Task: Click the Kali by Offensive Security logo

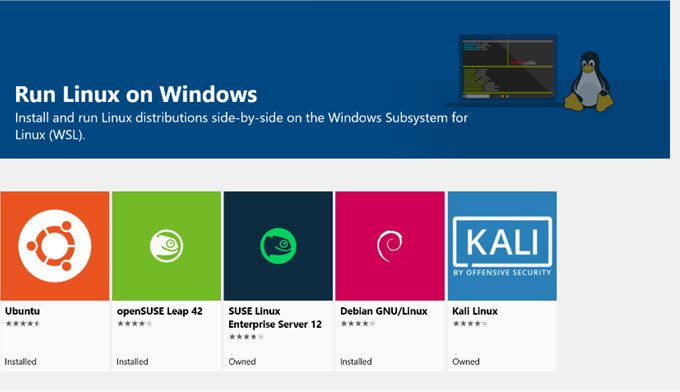Action: (502, 246)
